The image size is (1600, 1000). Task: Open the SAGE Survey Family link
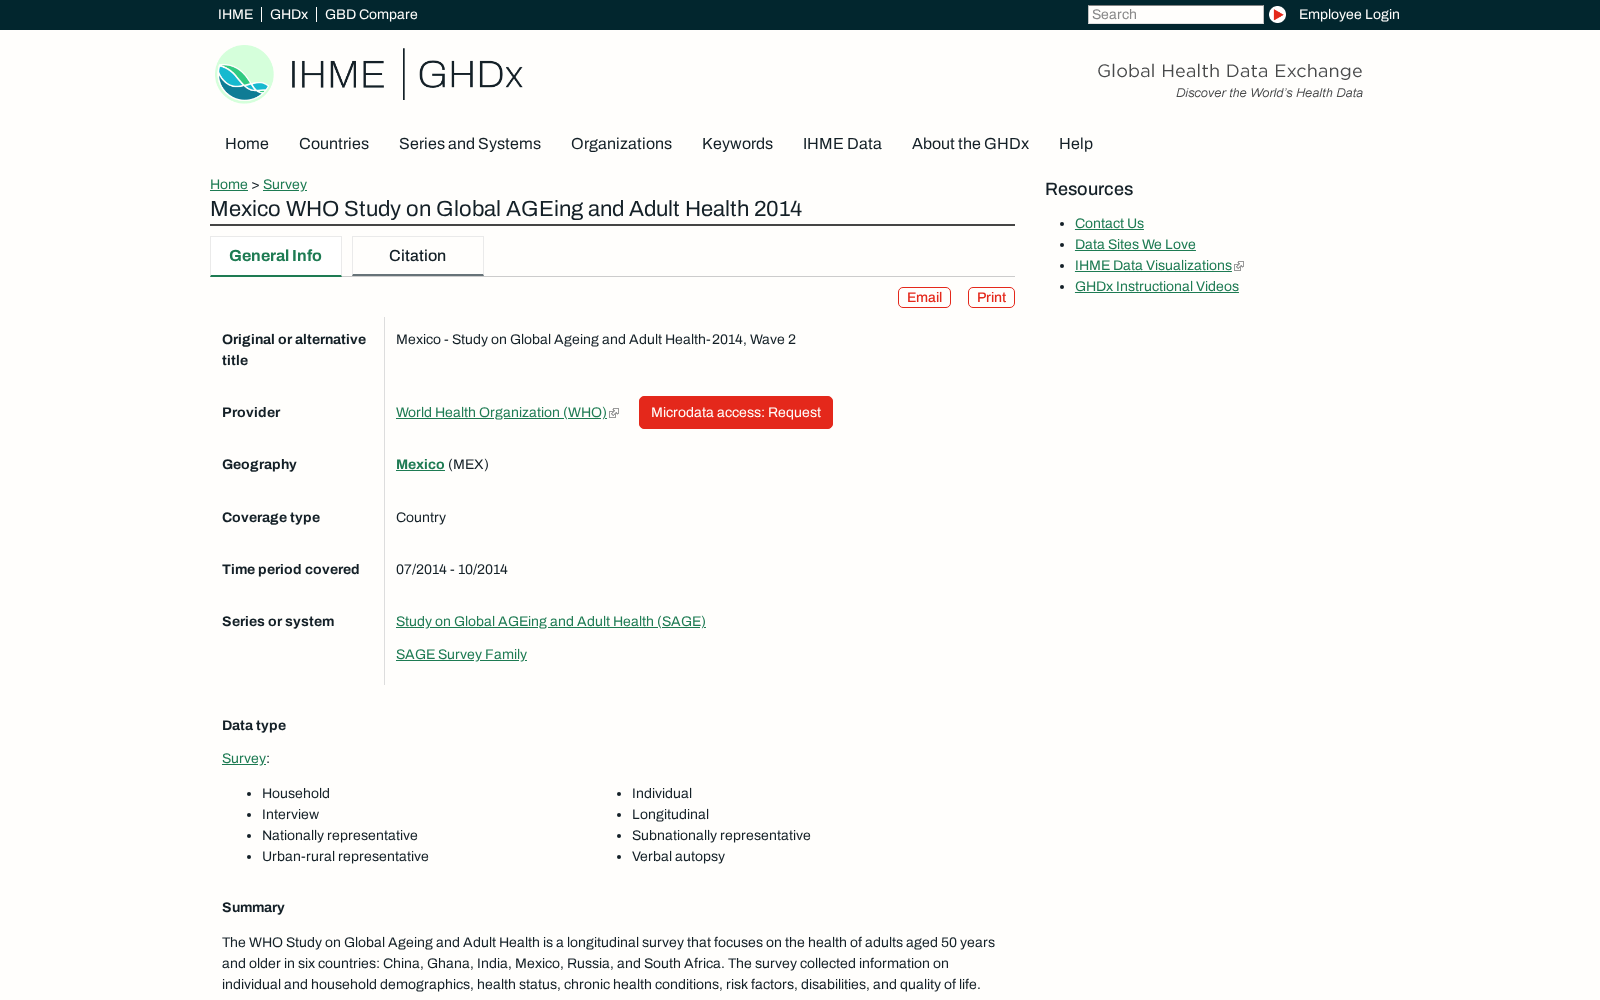tap(461, 654)
